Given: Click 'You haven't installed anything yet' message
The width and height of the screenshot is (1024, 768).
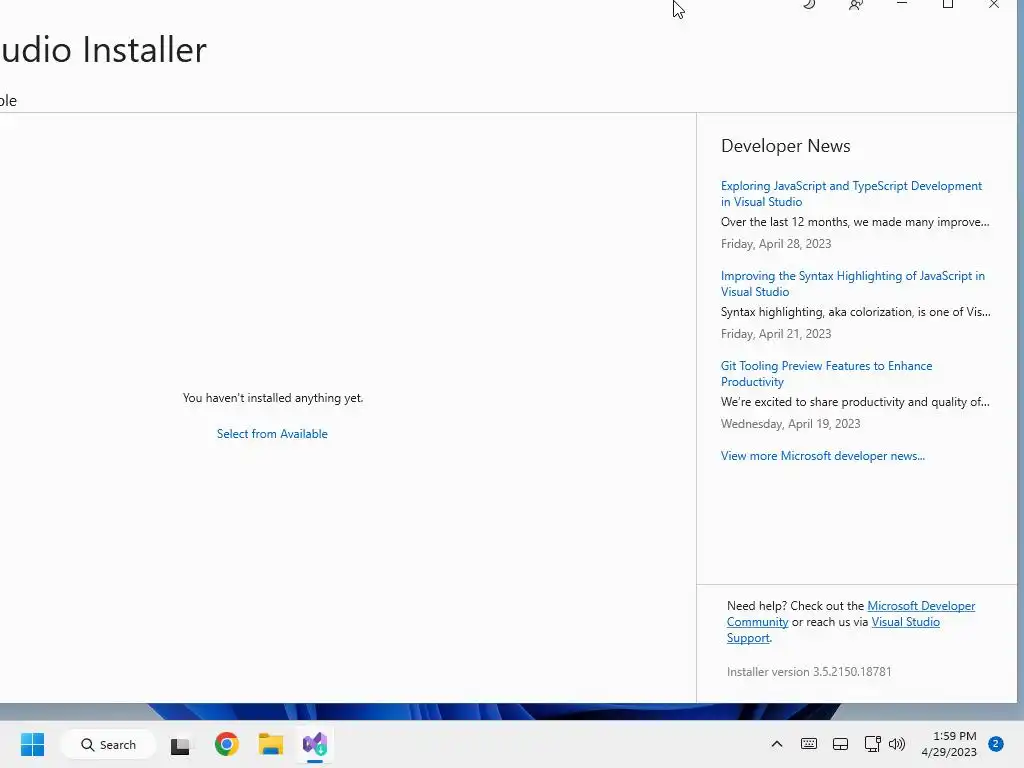Looking at the screenshot, I should coord(273,398).
